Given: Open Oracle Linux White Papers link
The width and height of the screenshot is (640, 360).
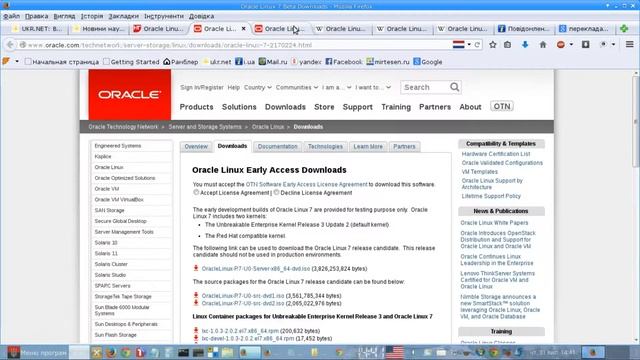Looking at the screenshot, I should coord(494,223).
